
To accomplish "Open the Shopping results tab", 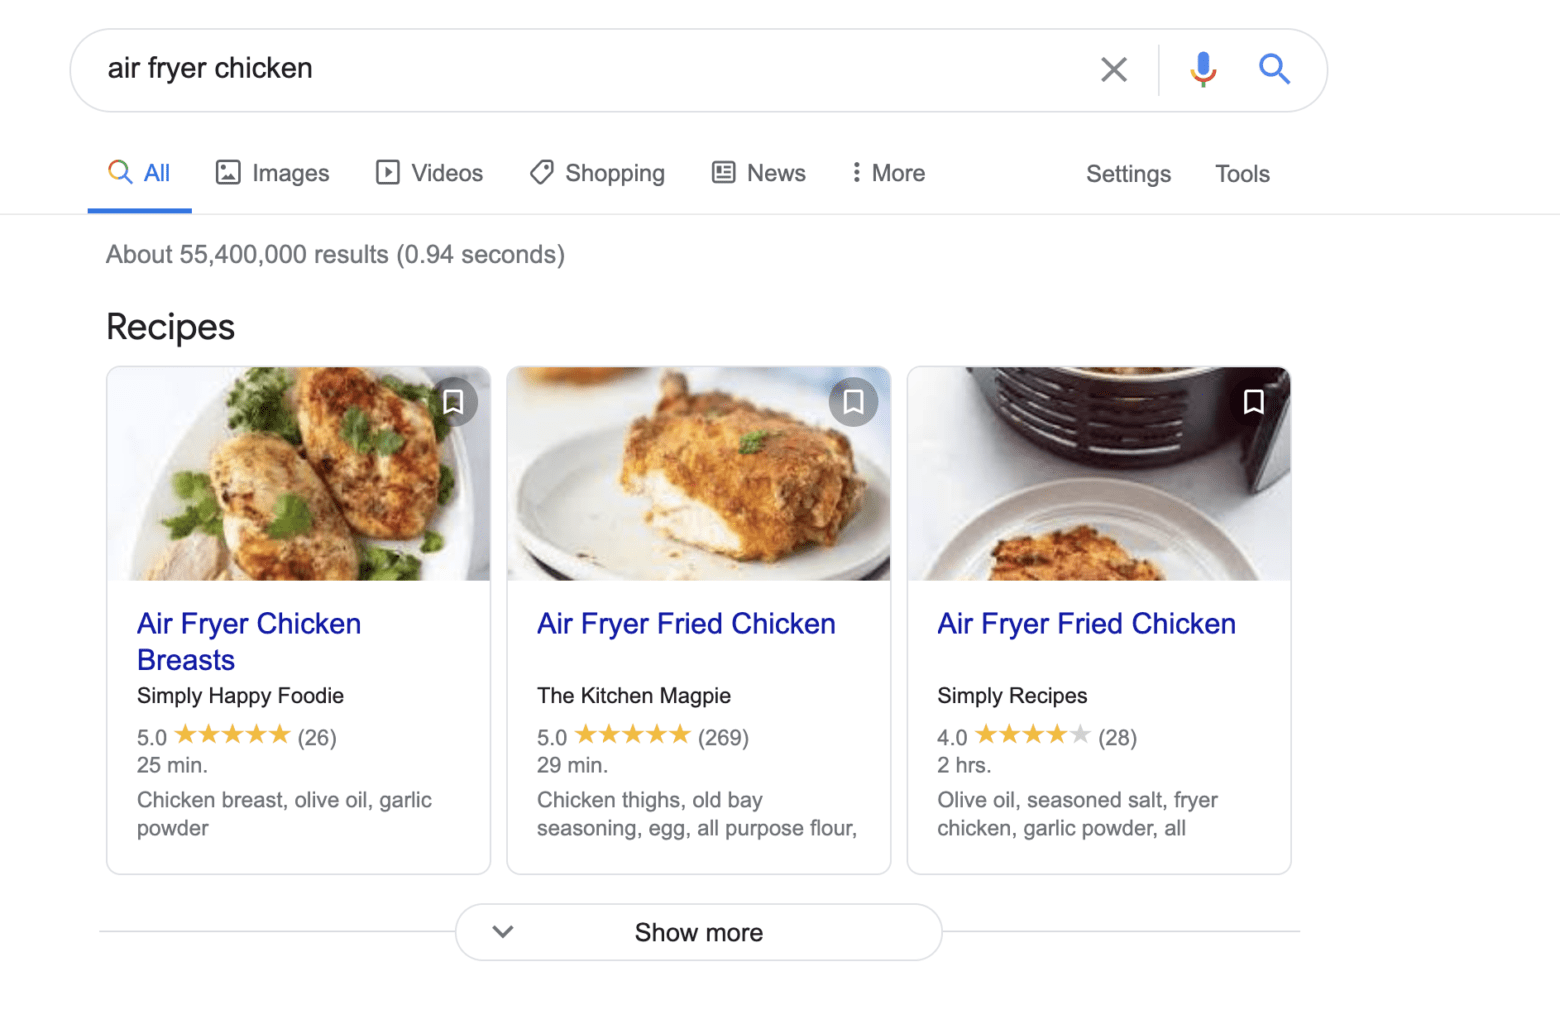I will click(x=597, y=173).
